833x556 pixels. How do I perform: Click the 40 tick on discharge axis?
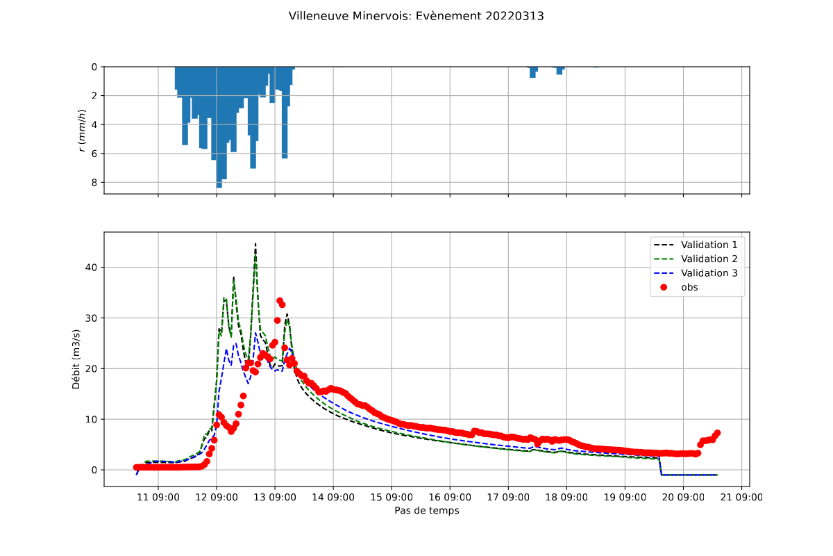(x=91, y=267)
